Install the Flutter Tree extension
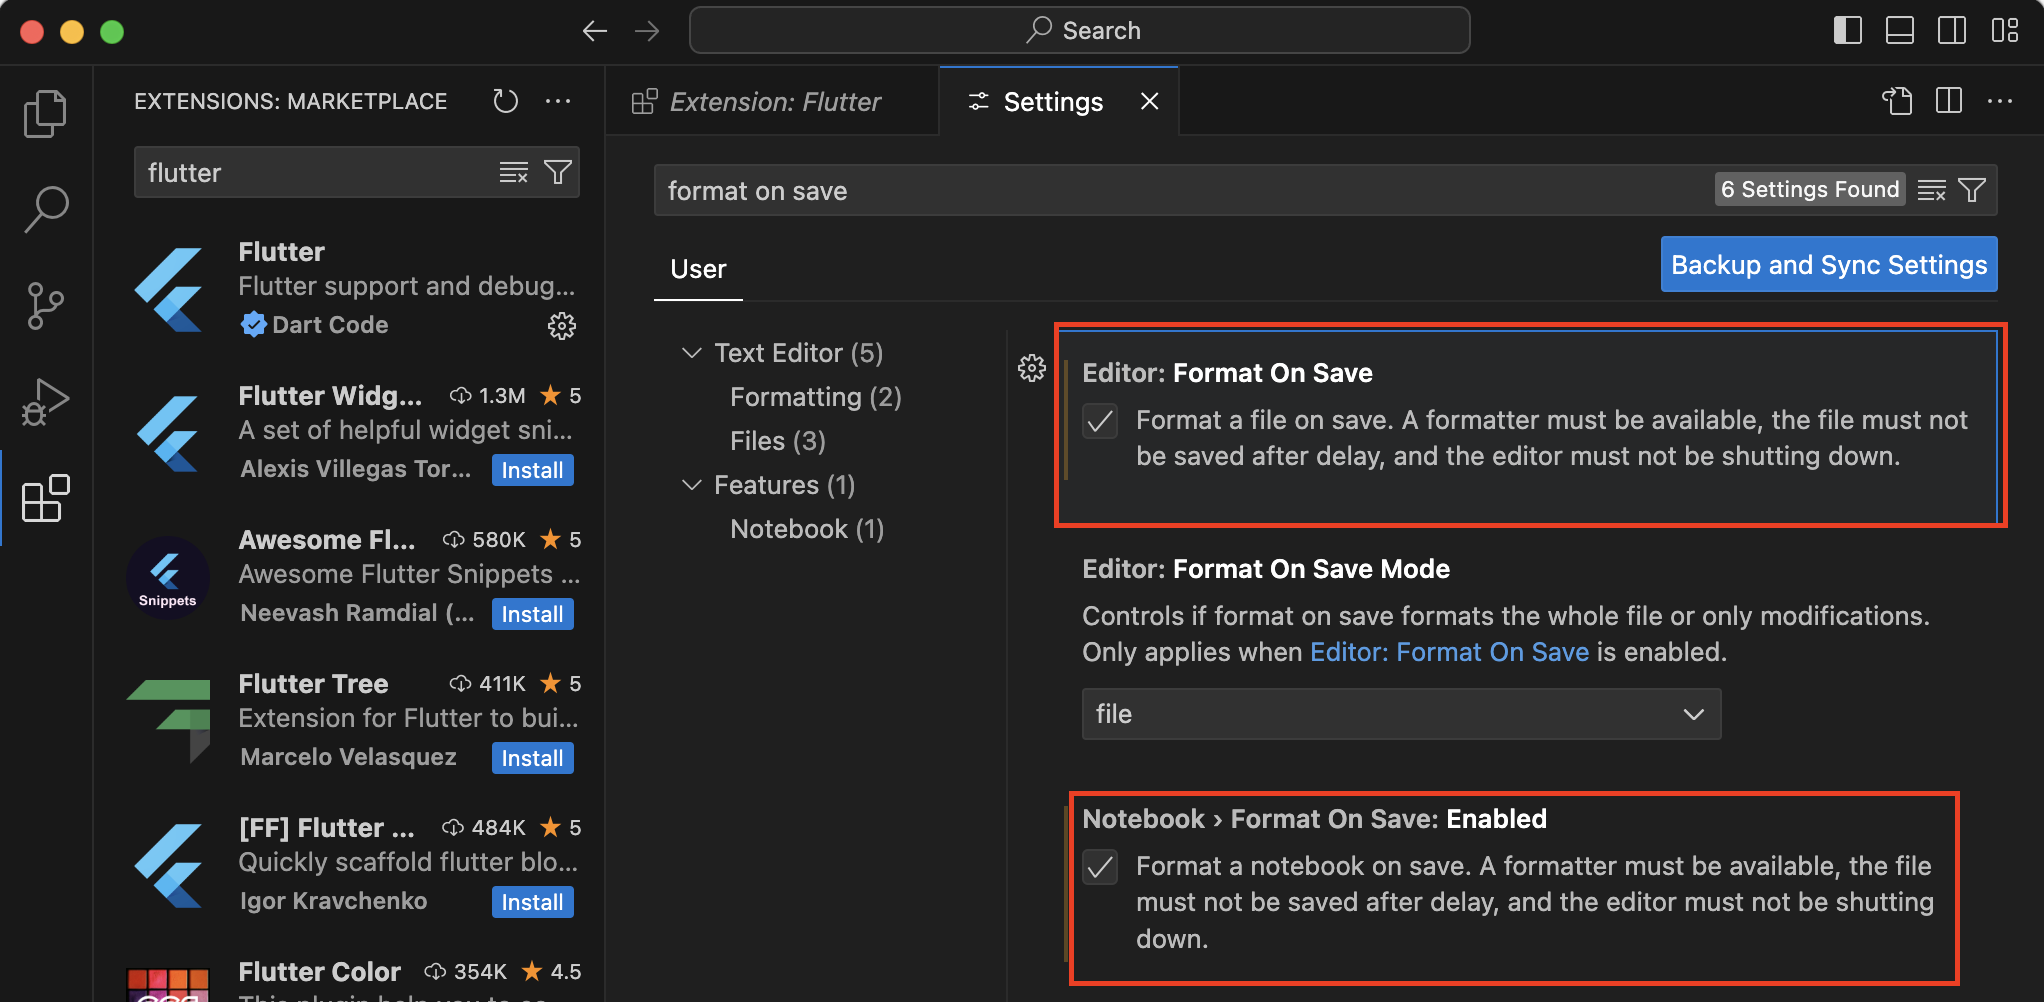The height and width of the screenshot is (1002, 2044). pos(532,758)
